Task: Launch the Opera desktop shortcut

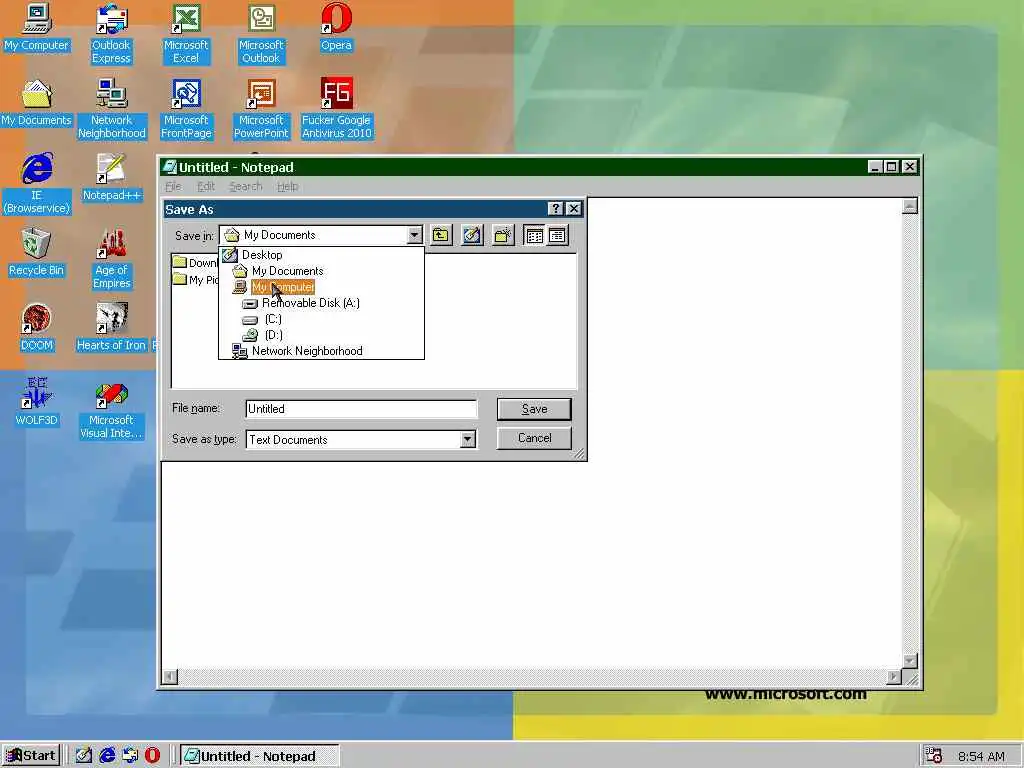Action: pyautogui.click(x=336, y=27)
